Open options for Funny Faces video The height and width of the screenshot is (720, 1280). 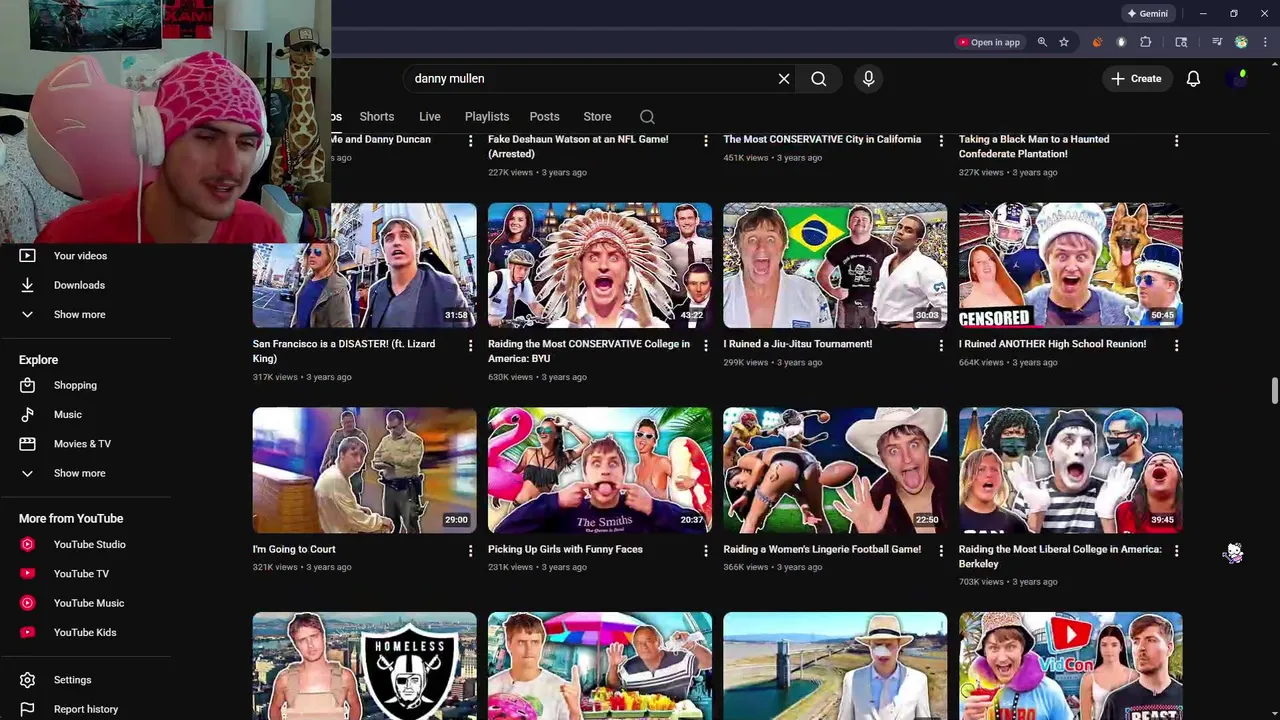(x=706, y=551)
